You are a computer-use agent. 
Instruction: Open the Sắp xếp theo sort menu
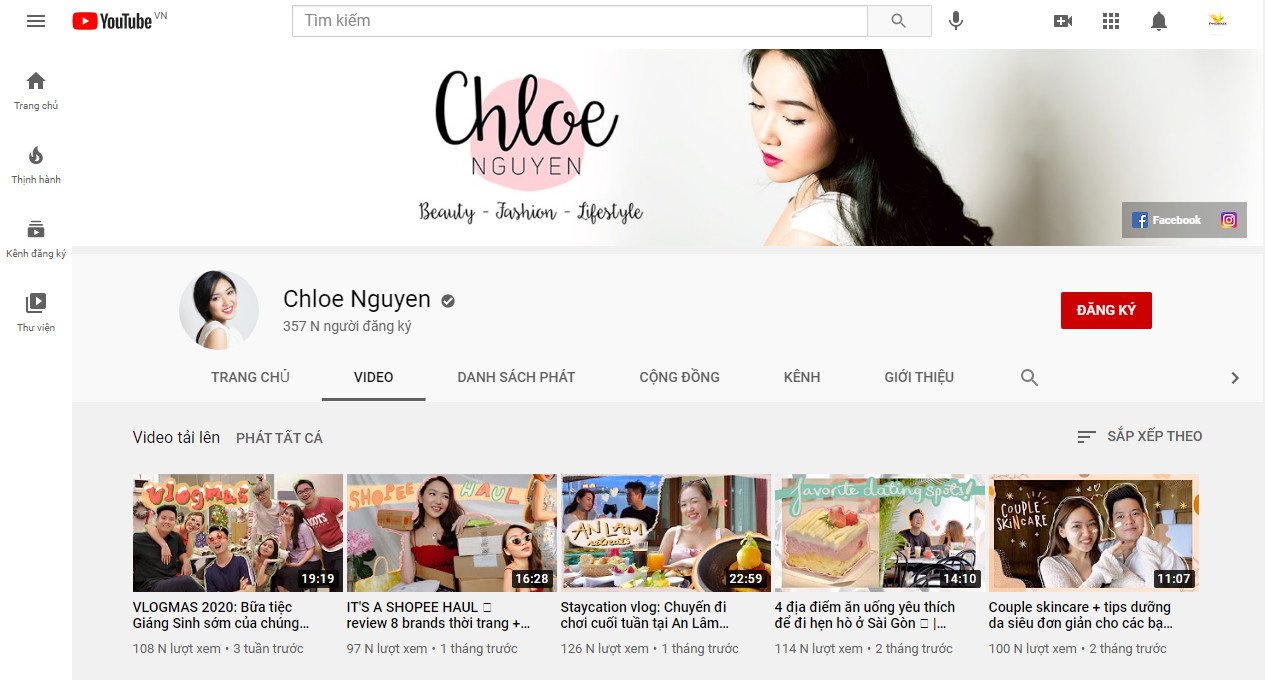[1140, 436]
